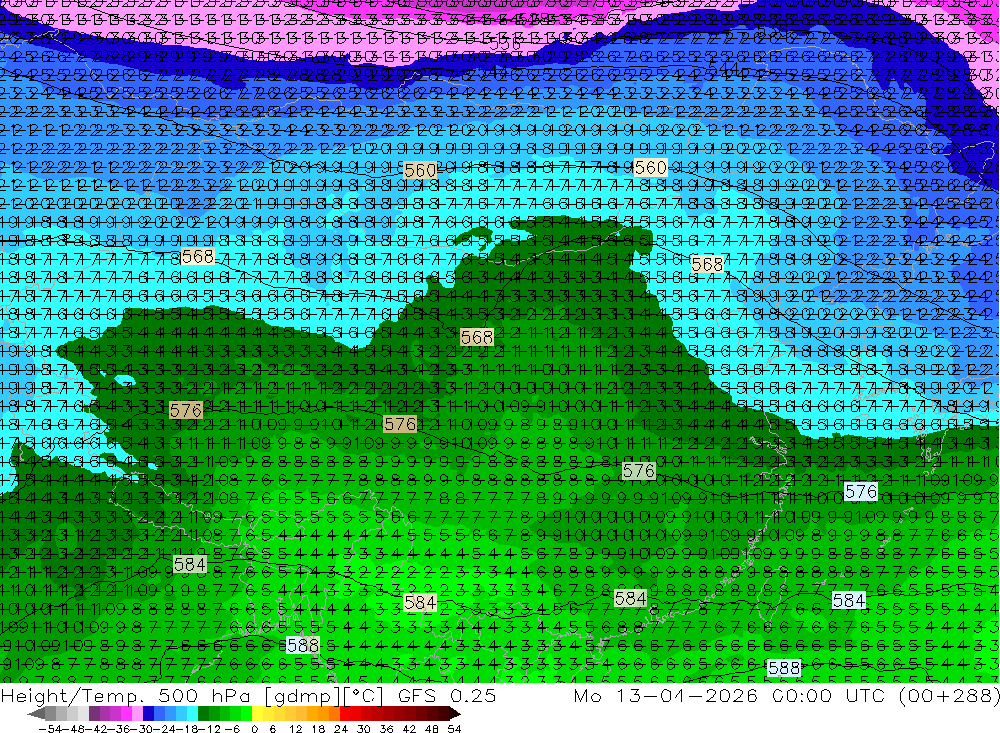Click the rightmost '588' contour label
This screenshot has height=733, width=1000.
(x=784, y=668)
